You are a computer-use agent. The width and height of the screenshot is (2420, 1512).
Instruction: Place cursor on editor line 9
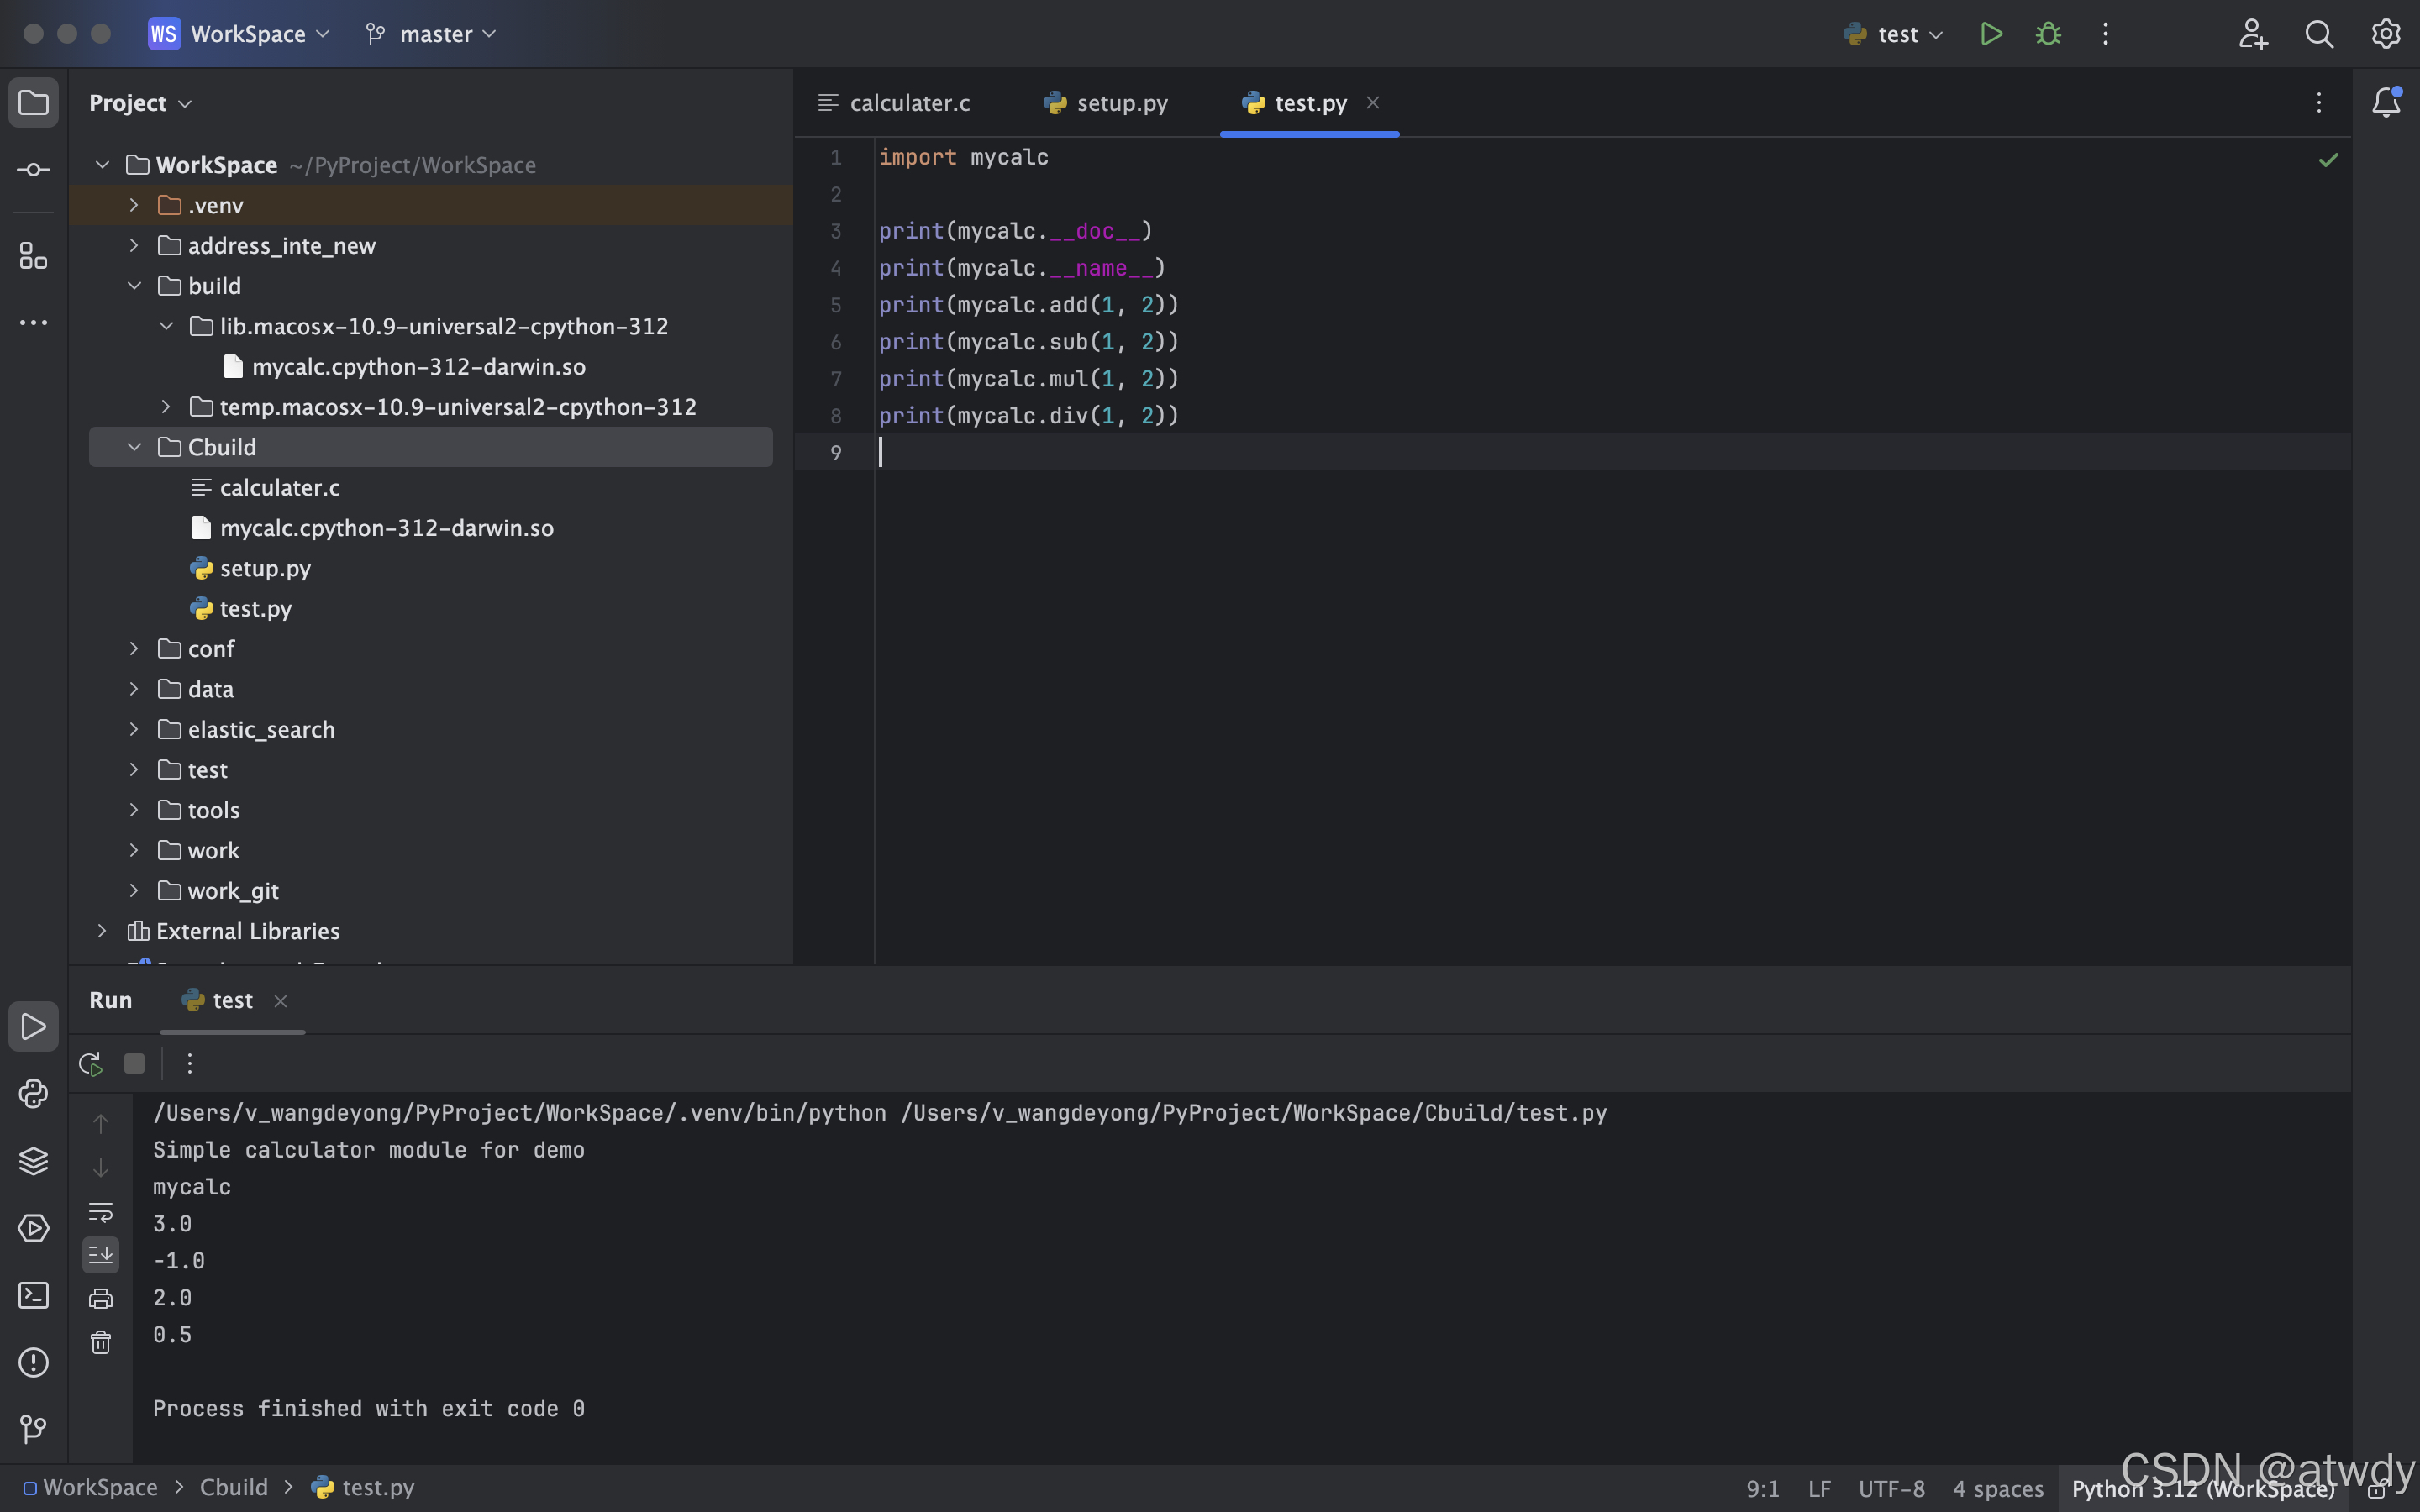point(1612,452)
